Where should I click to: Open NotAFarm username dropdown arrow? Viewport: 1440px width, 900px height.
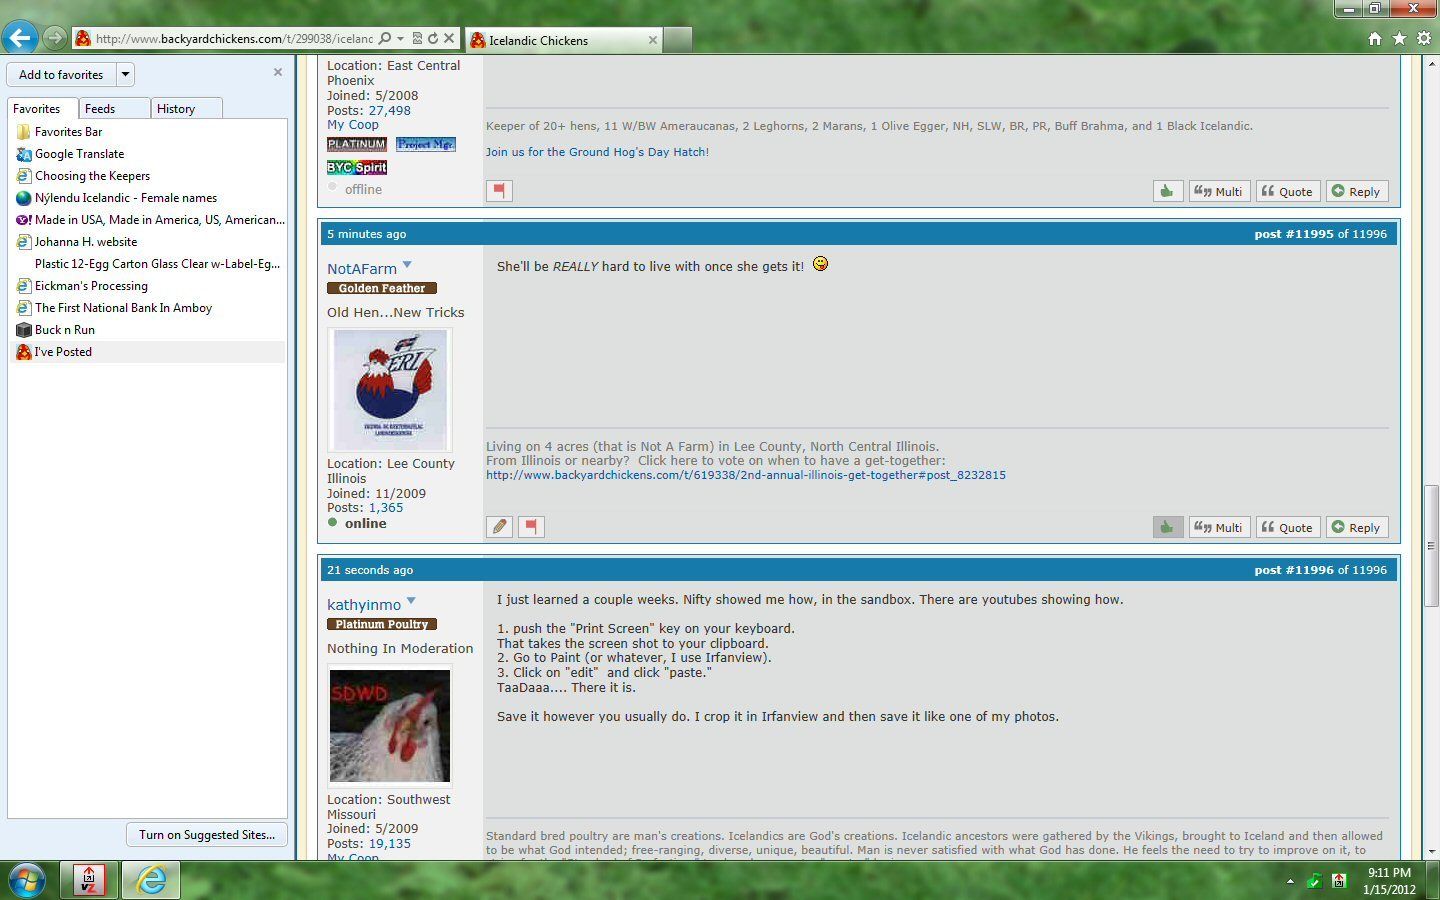tap(407, 265)
